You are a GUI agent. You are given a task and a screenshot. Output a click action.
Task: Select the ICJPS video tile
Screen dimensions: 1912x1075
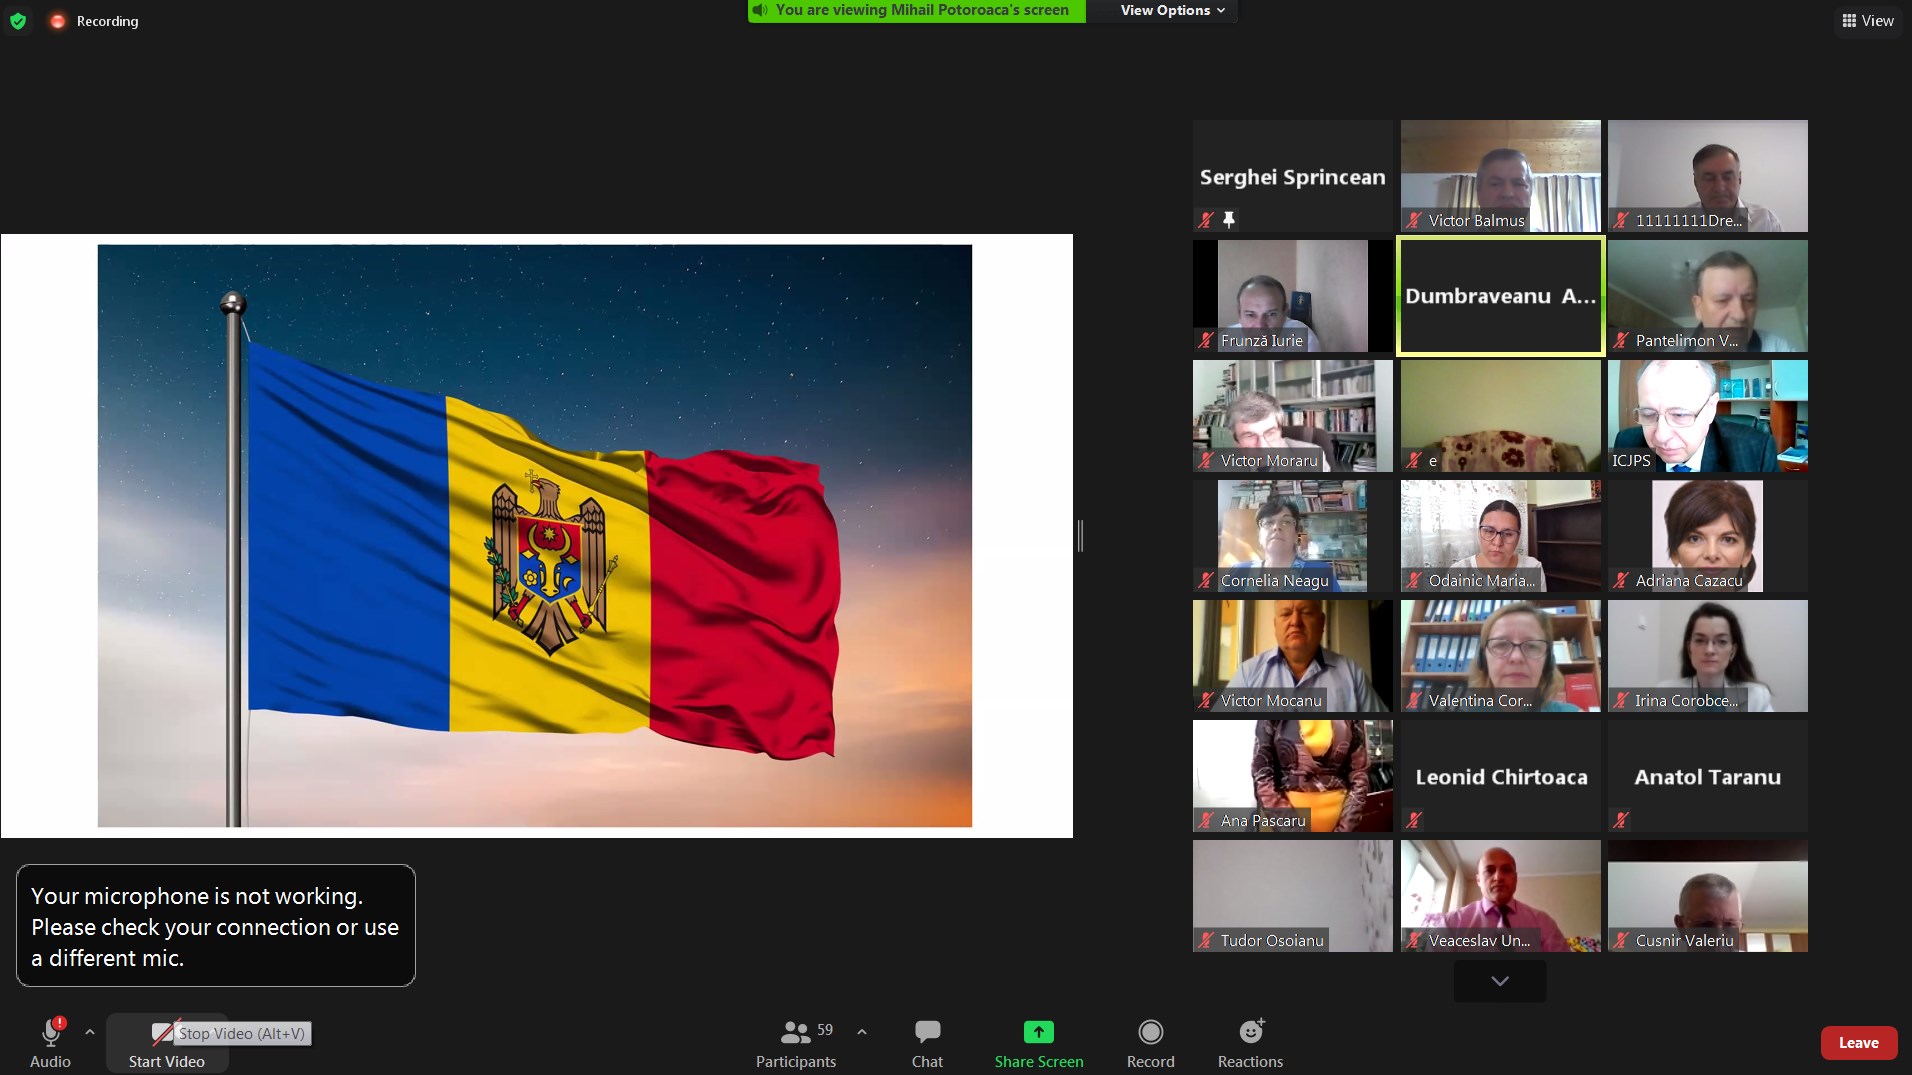coord(1707,416)
